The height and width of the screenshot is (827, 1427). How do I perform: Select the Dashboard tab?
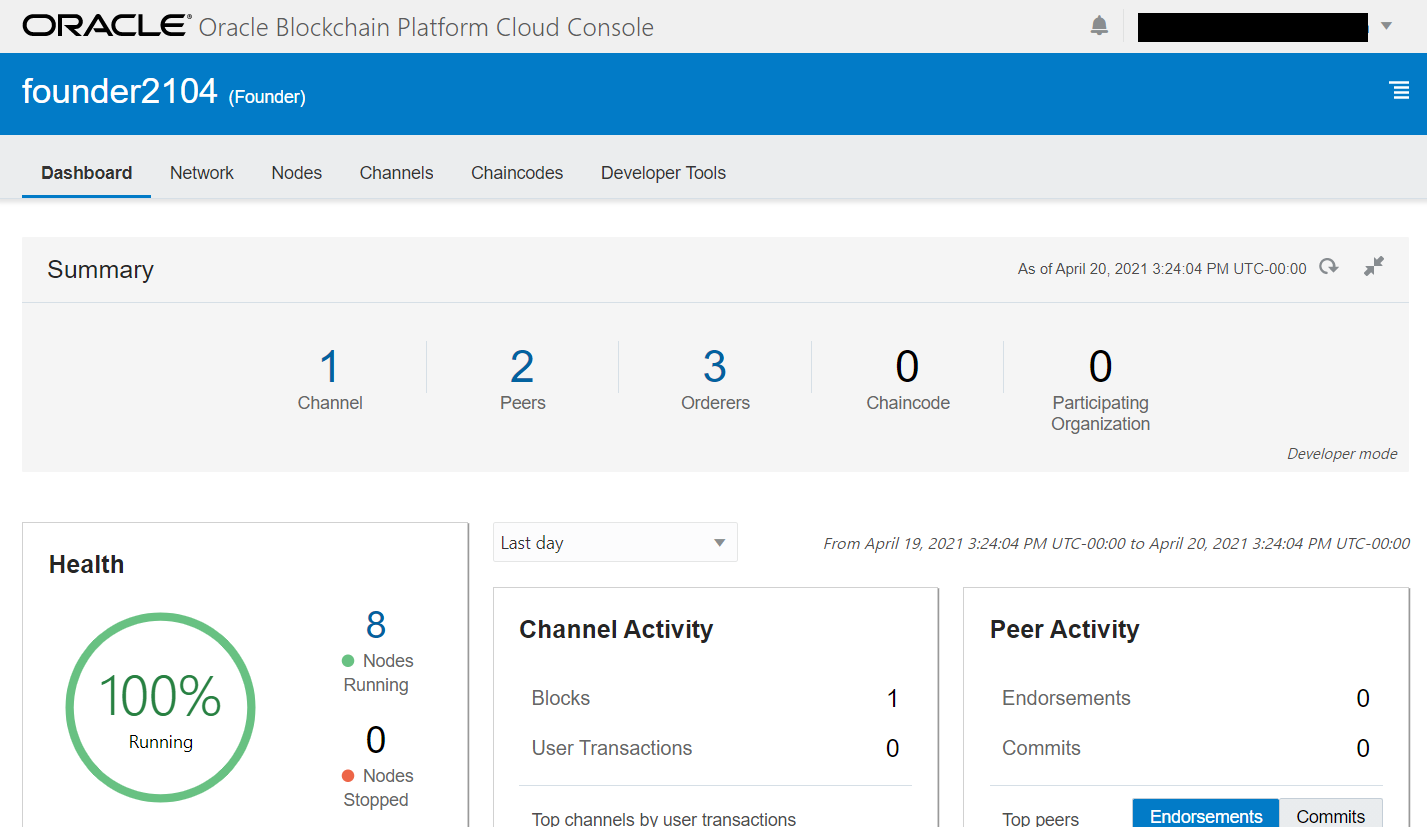87,173
